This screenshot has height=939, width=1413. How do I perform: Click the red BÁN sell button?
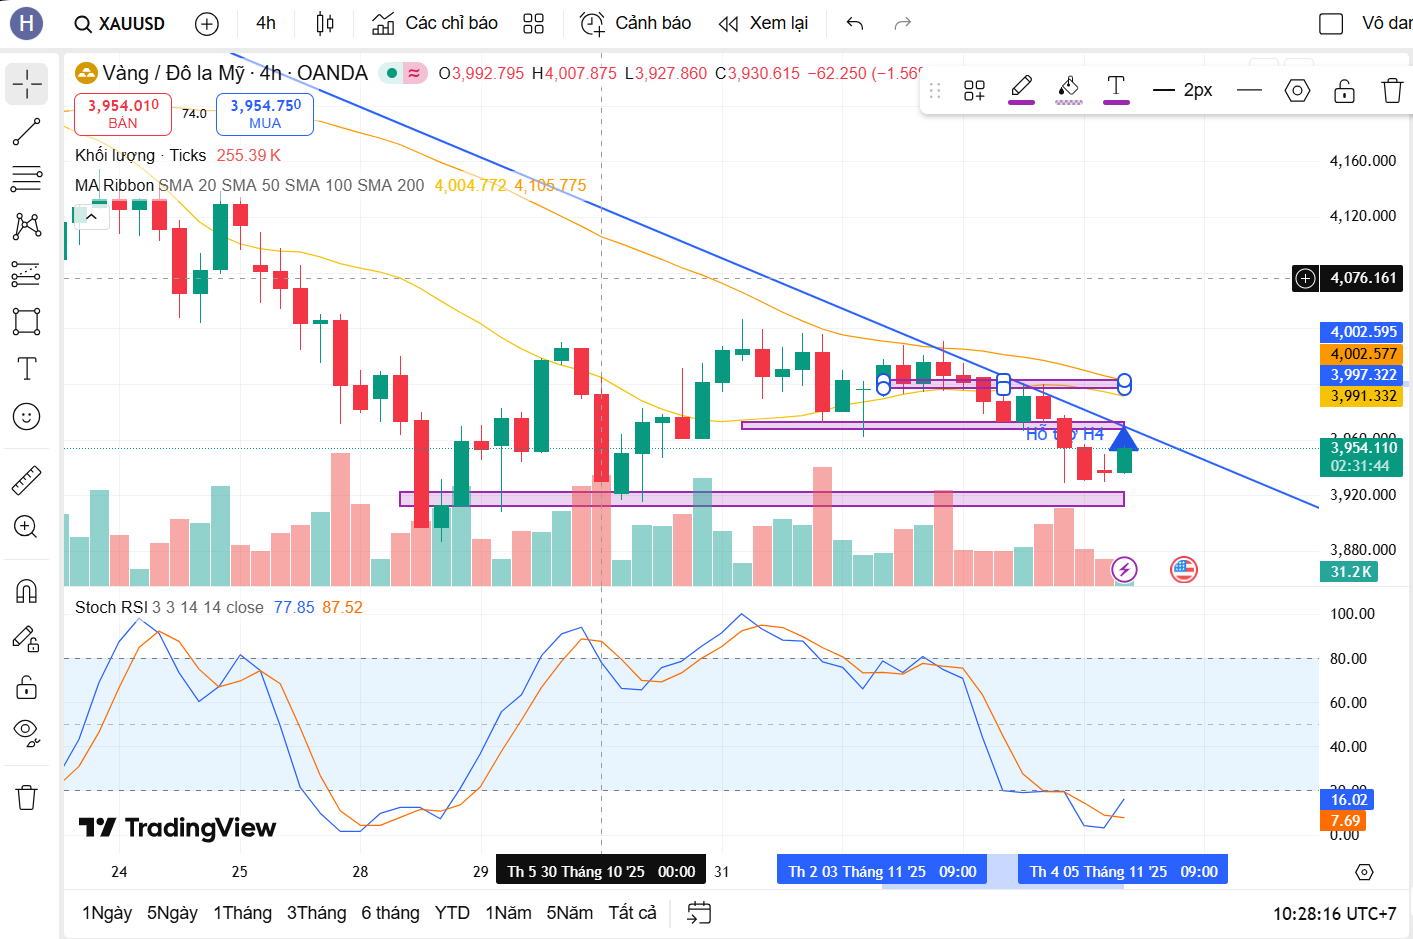coord(123,114)
